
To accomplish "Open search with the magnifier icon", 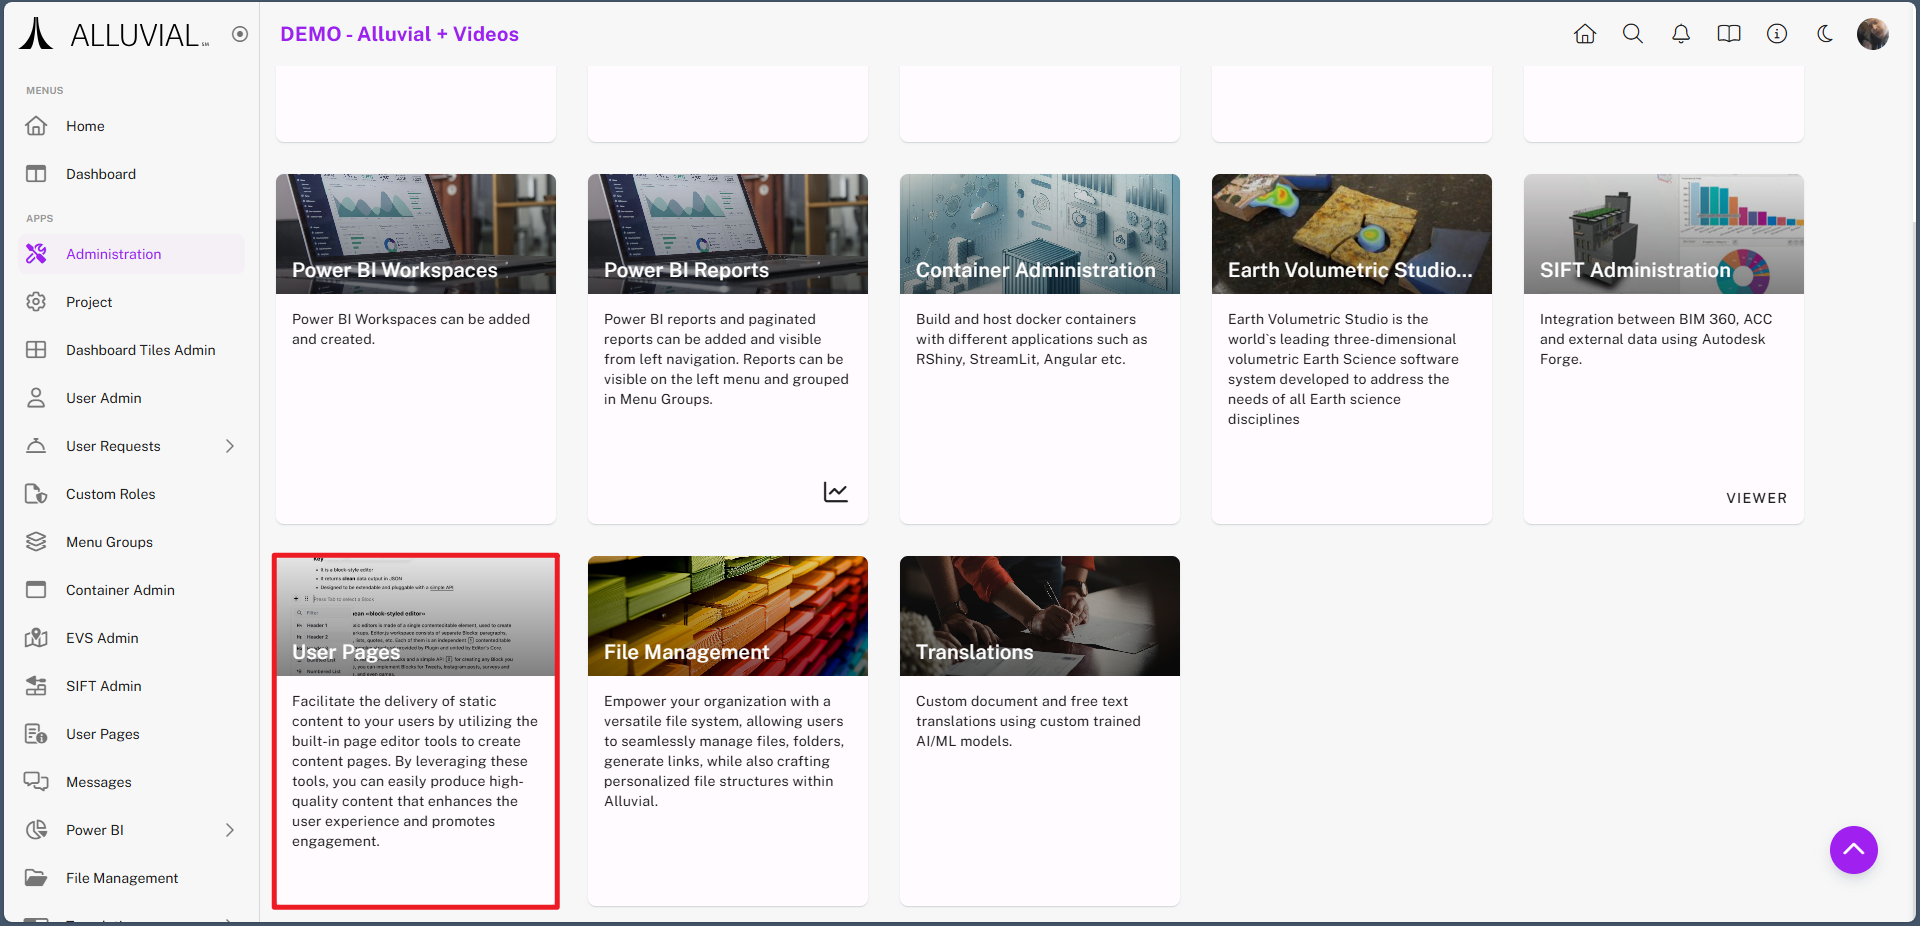I will tap(1632, 34).
